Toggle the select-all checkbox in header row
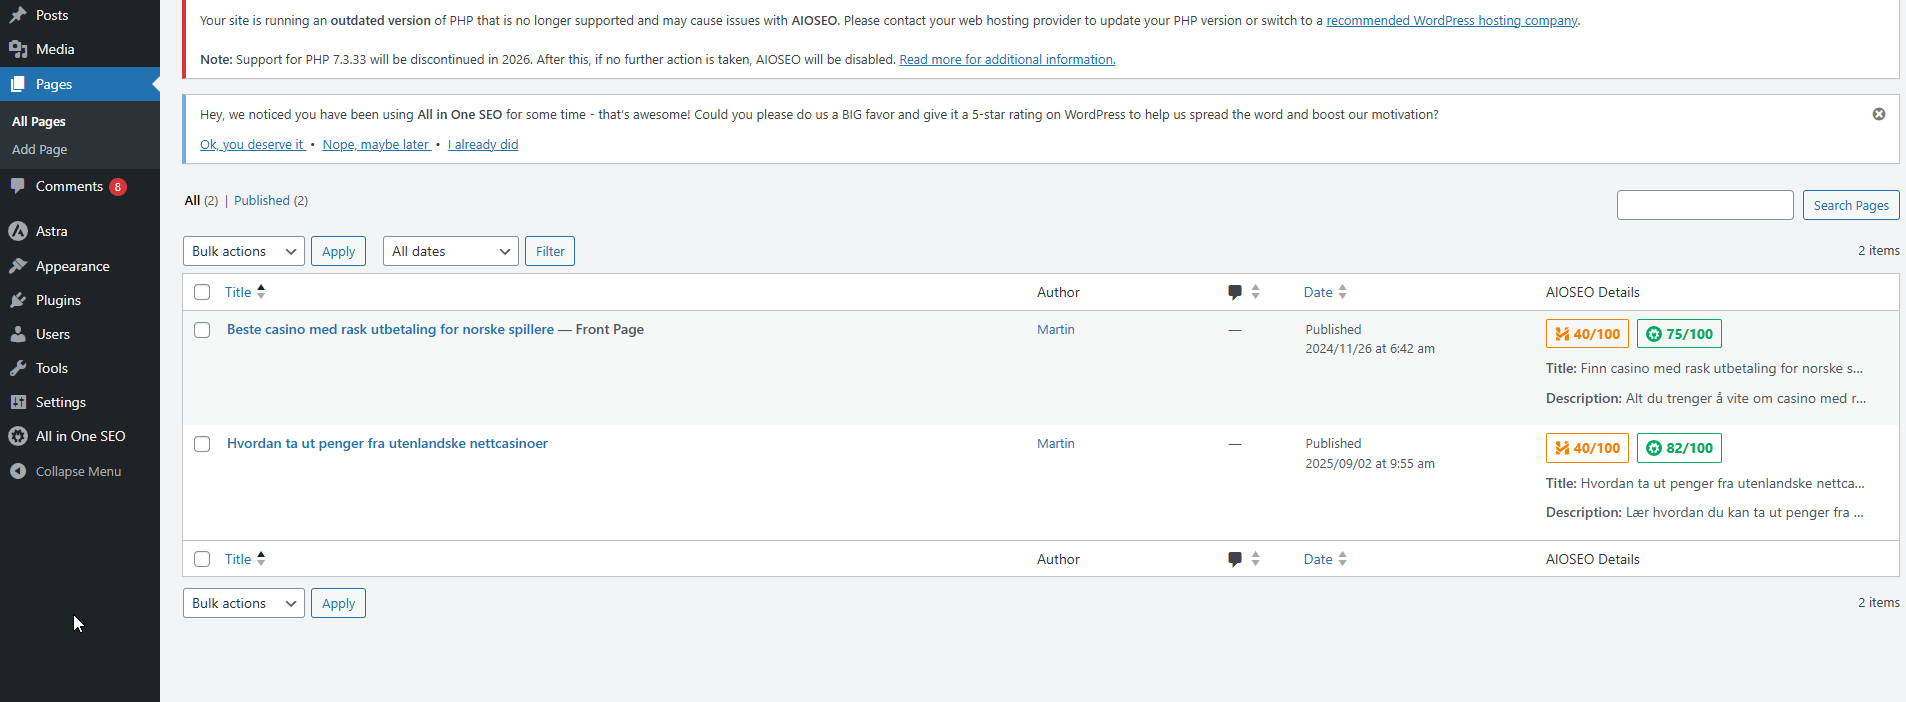The width and height of the screenshot is (1906, 702). click(x=202, y=292)
